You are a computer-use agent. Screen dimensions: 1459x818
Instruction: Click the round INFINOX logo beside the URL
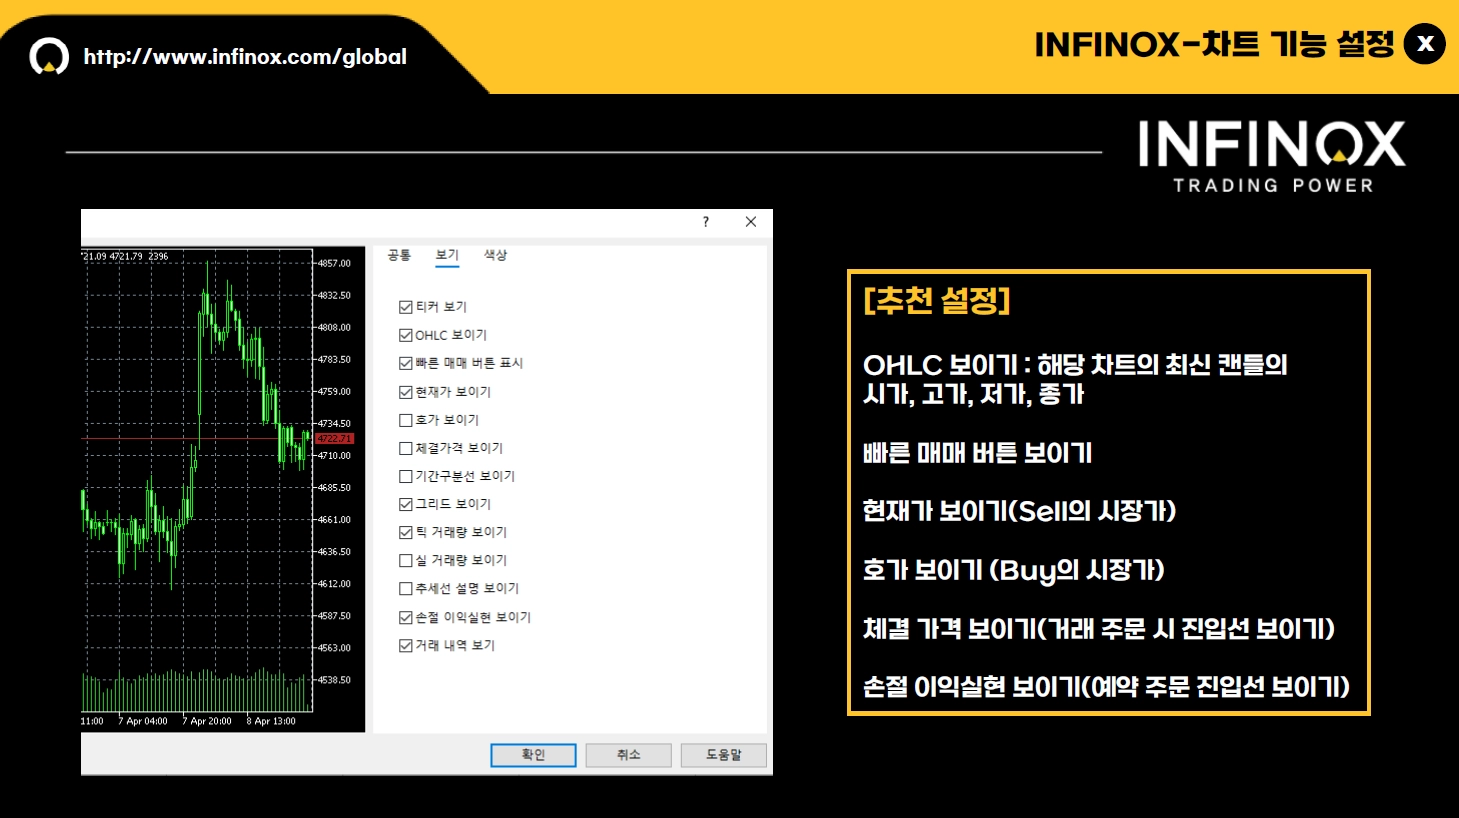pyautogui.click(x=49, y=57)
